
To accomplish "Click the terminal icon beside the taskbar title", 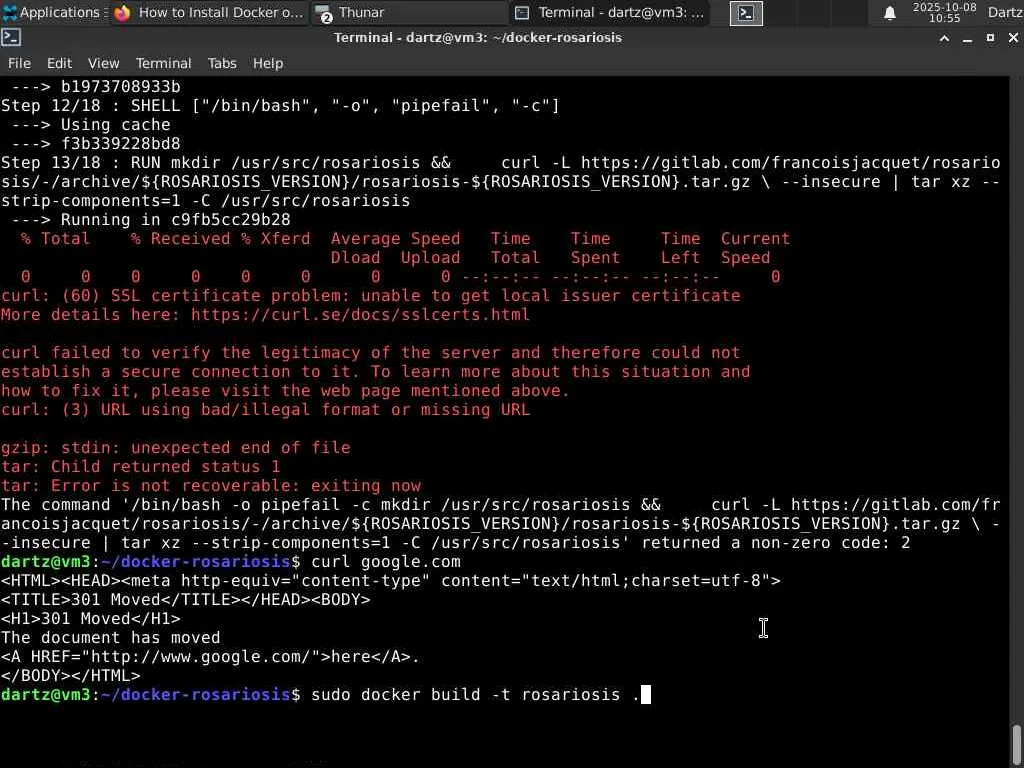I will point(522,12).
